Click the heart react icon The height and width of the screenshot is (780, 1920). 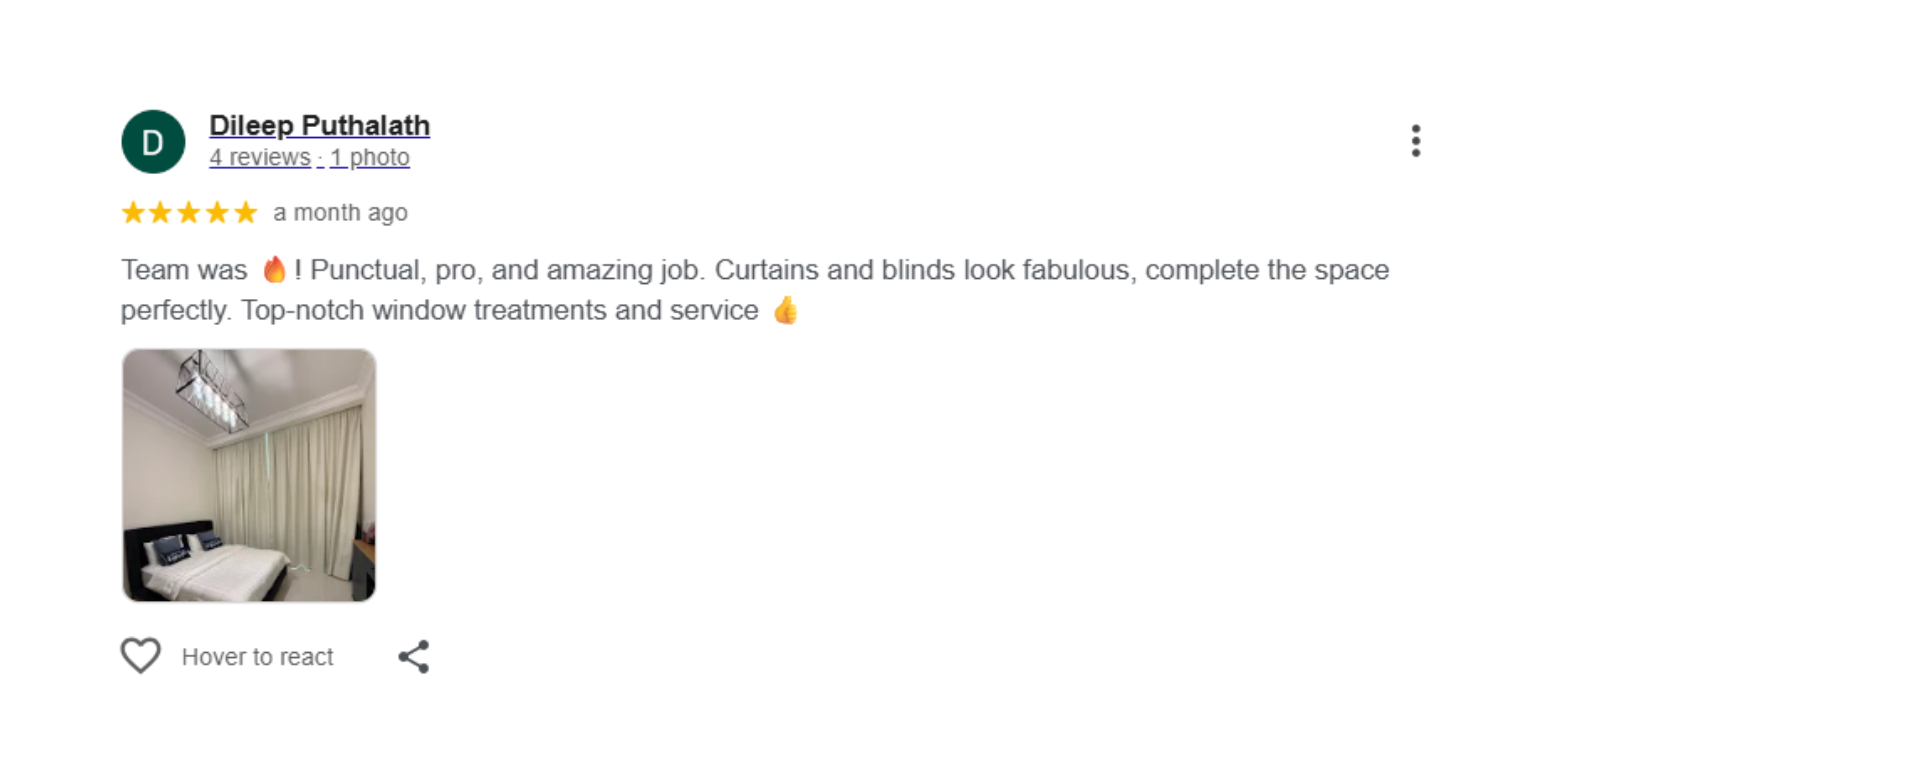pyautogui.click(x=141, y=656)
